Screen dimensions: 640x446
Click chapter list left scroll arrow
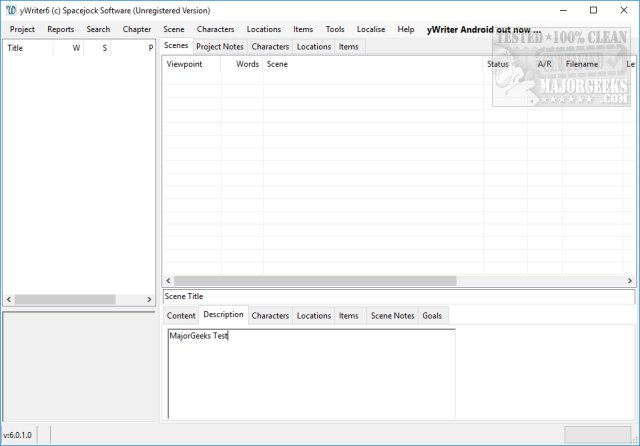click(x=9, y=300)
